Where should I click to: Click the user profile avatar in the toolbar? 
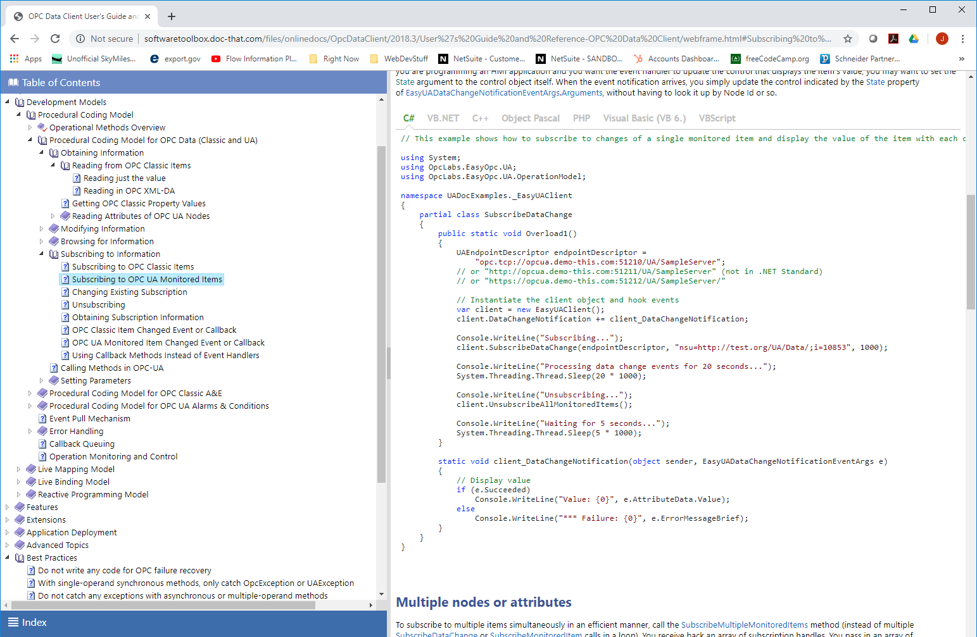(x=941, y=39)
